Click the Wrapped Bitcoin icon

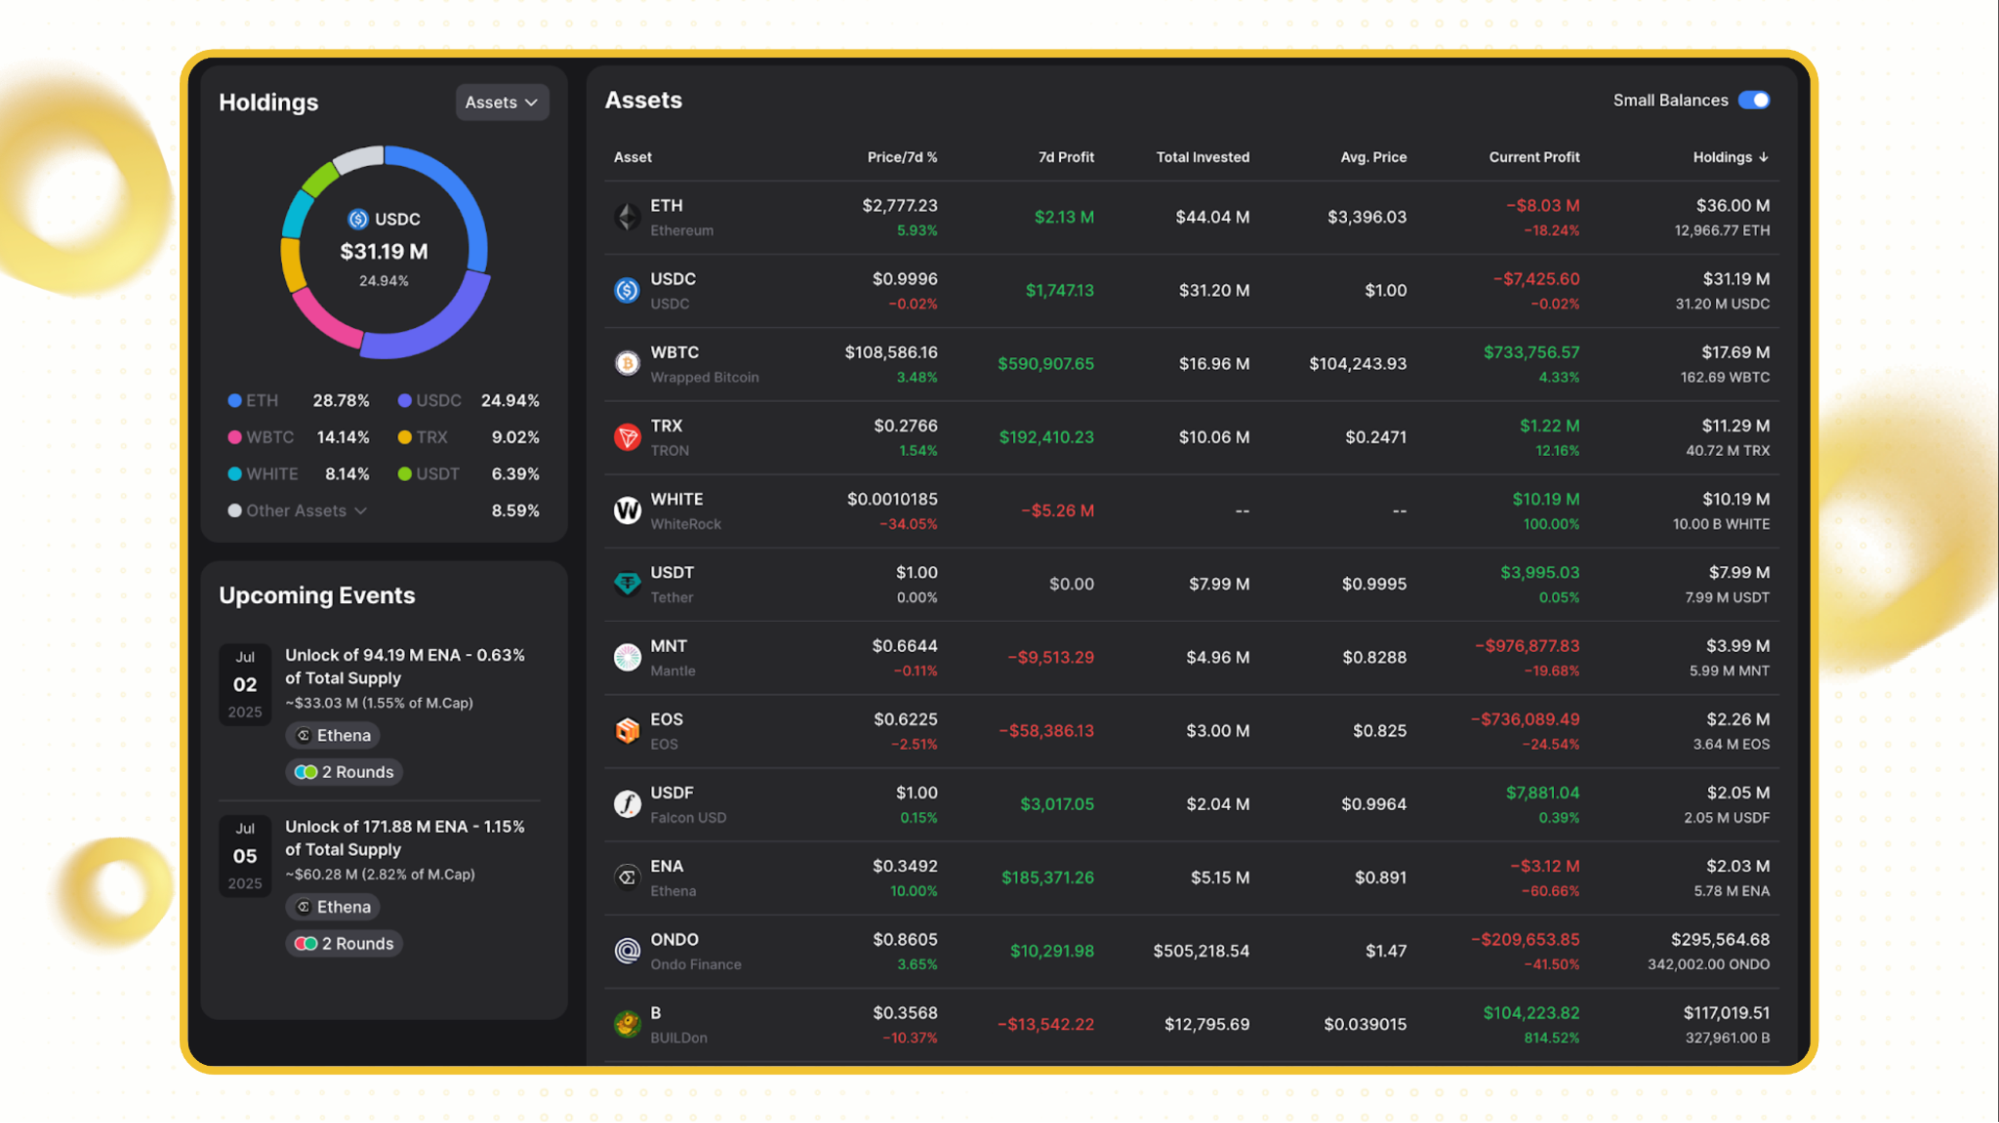point(627,364)
